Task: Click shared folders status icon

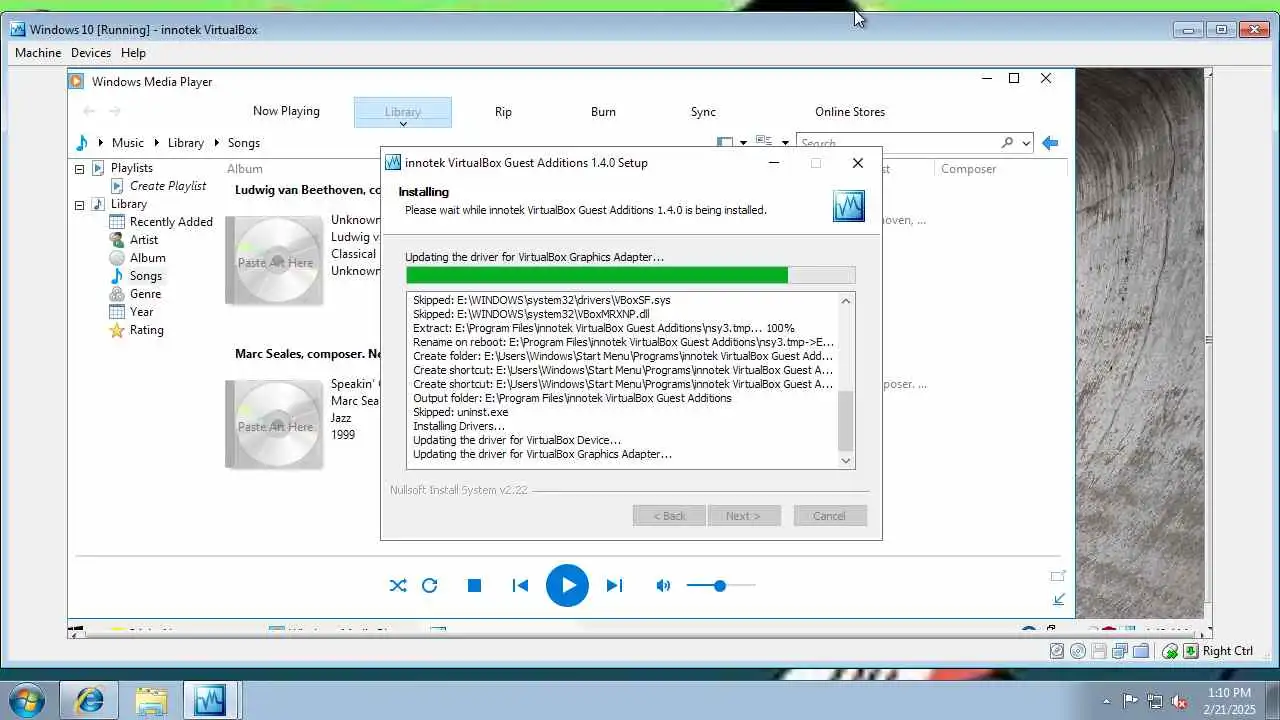Action: [1141, 651]
